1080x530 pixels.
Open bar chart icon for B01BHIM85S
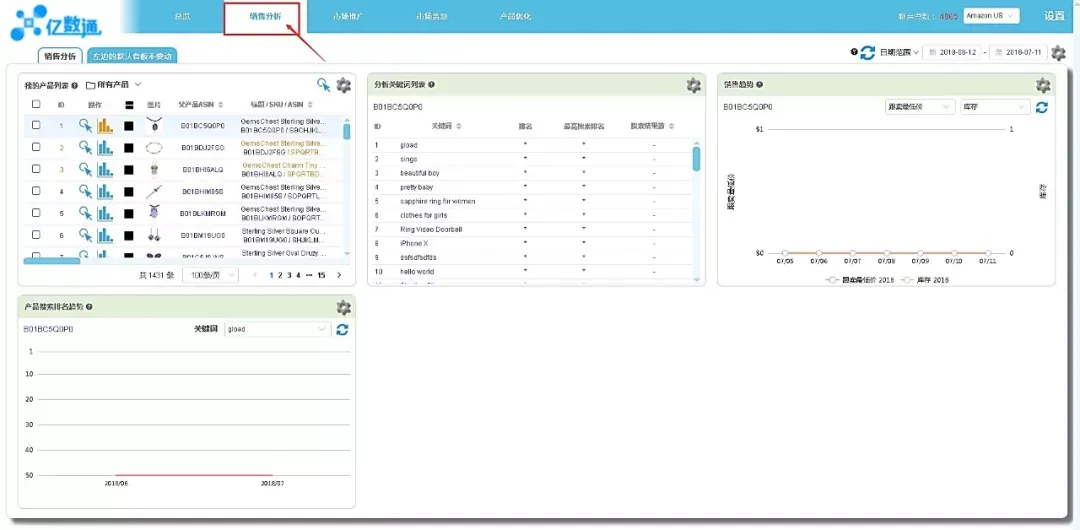pos(105,192)
